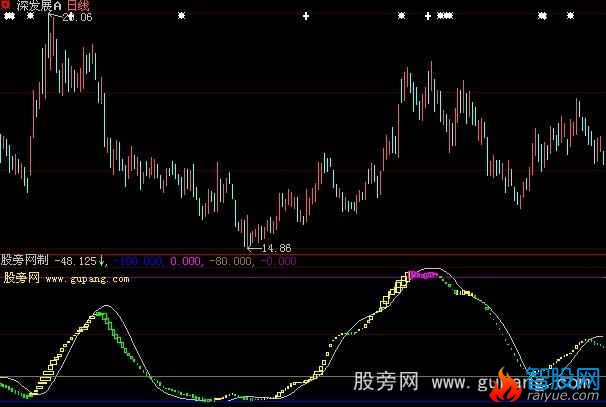
Task: Click the purple 0.000 indicator value
Action: tap(185, 262)
